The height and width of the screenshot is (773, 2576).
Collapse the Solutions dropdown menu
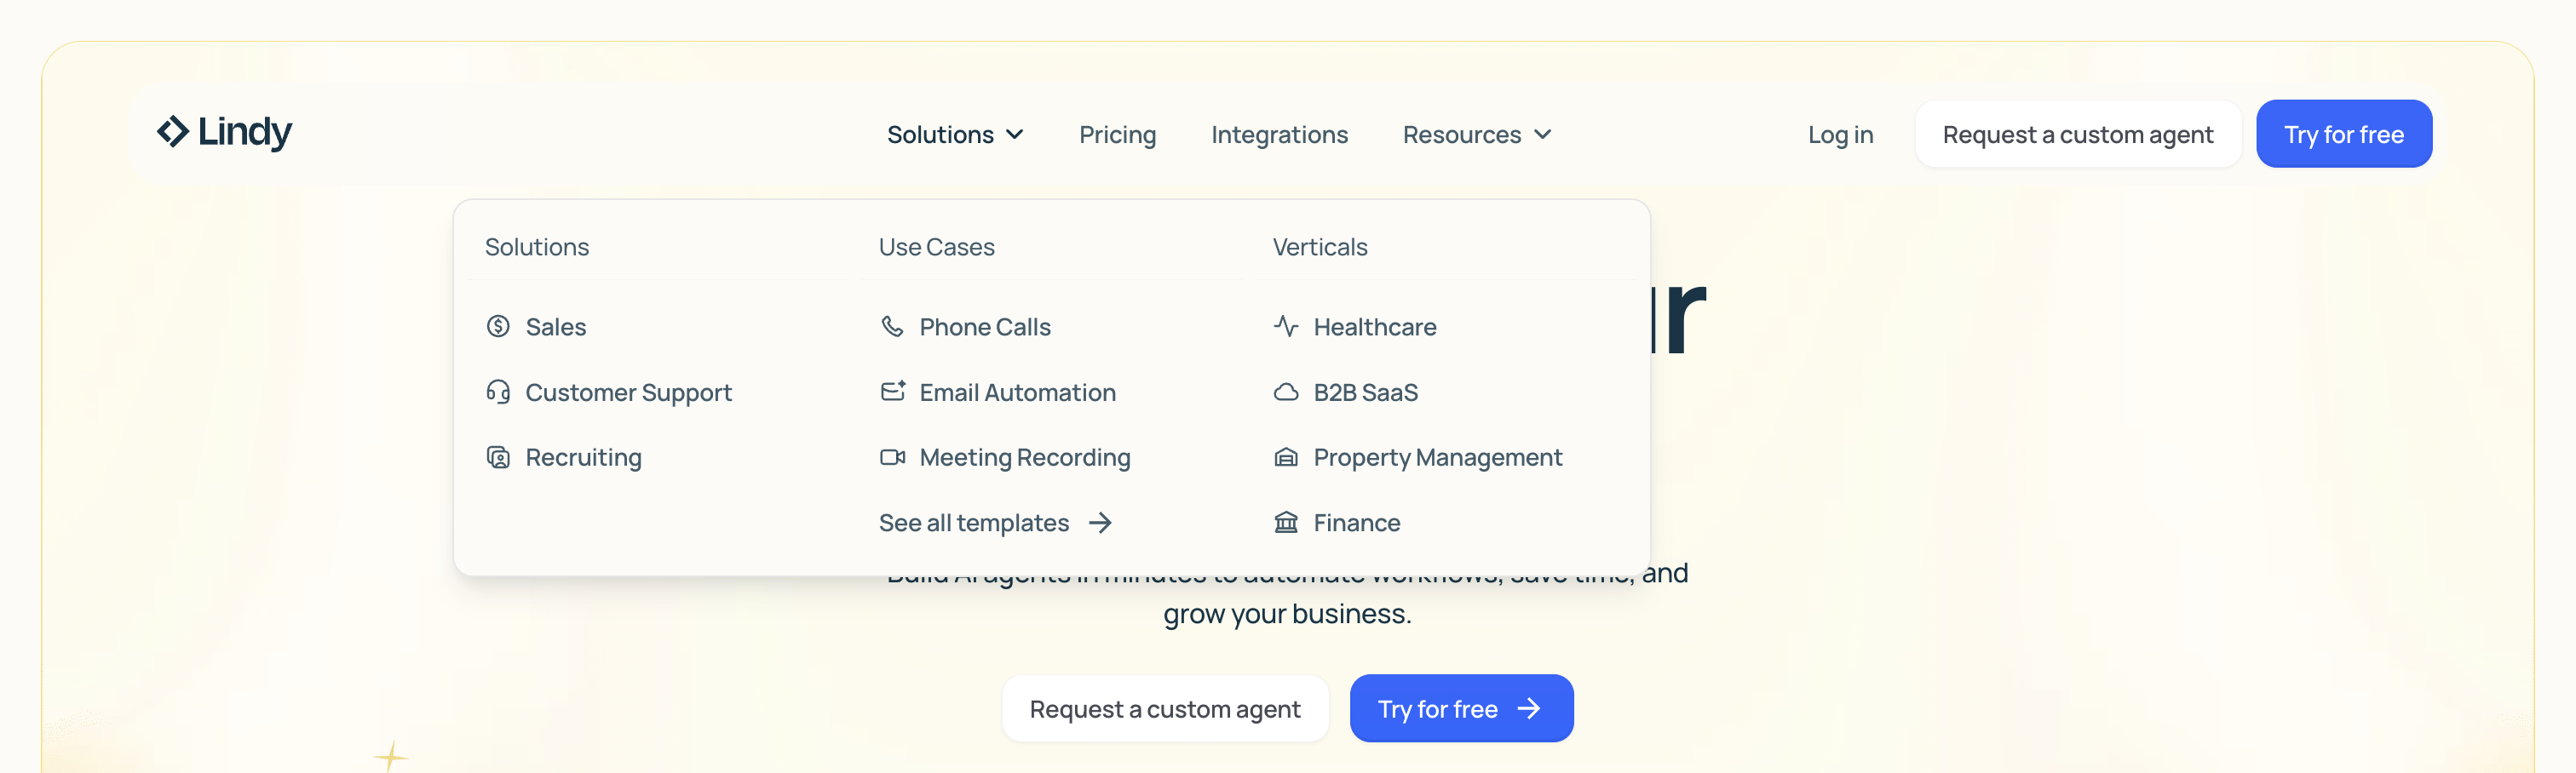click(955, 134)
